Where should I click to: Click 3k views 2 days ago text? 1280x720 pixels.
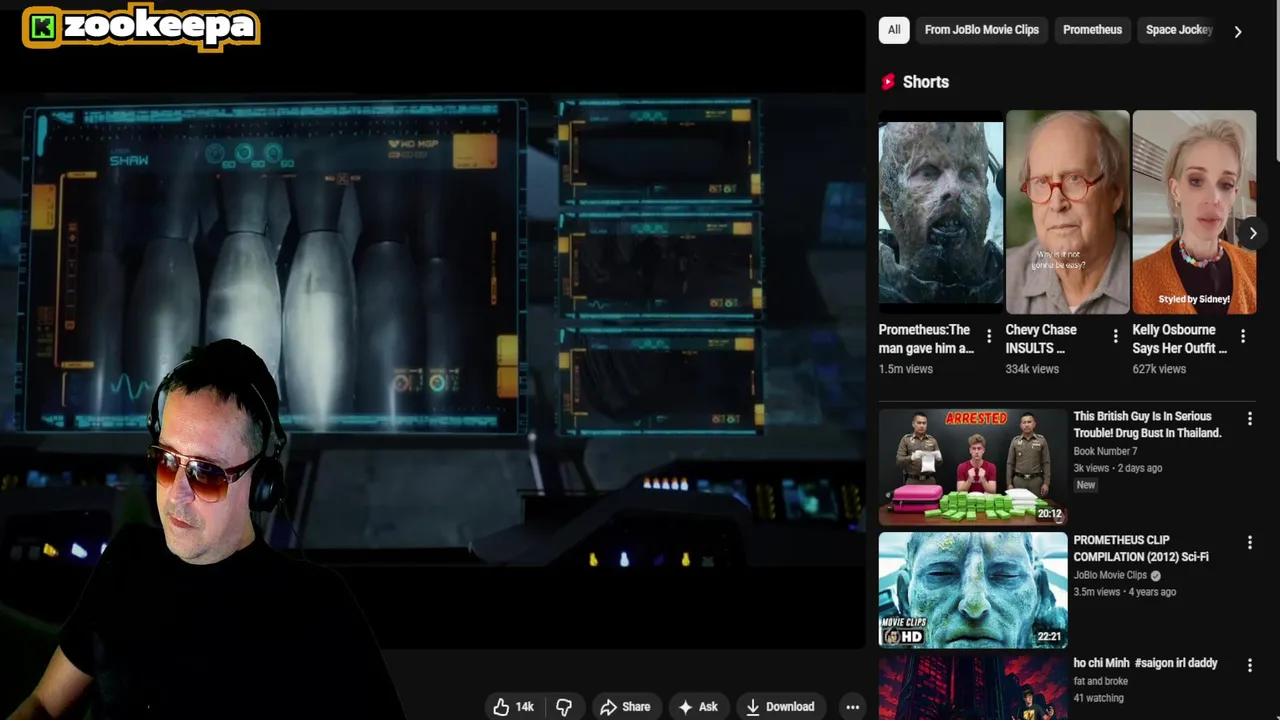tap(1117, 468)
